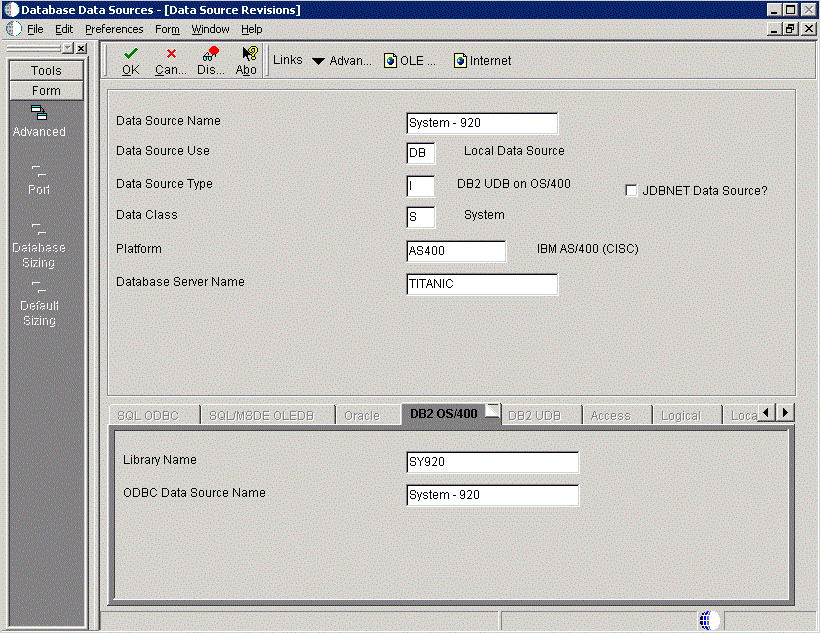Click the red X Cancel icon
Screen dimensions: 820x633
tap(171, 54)
